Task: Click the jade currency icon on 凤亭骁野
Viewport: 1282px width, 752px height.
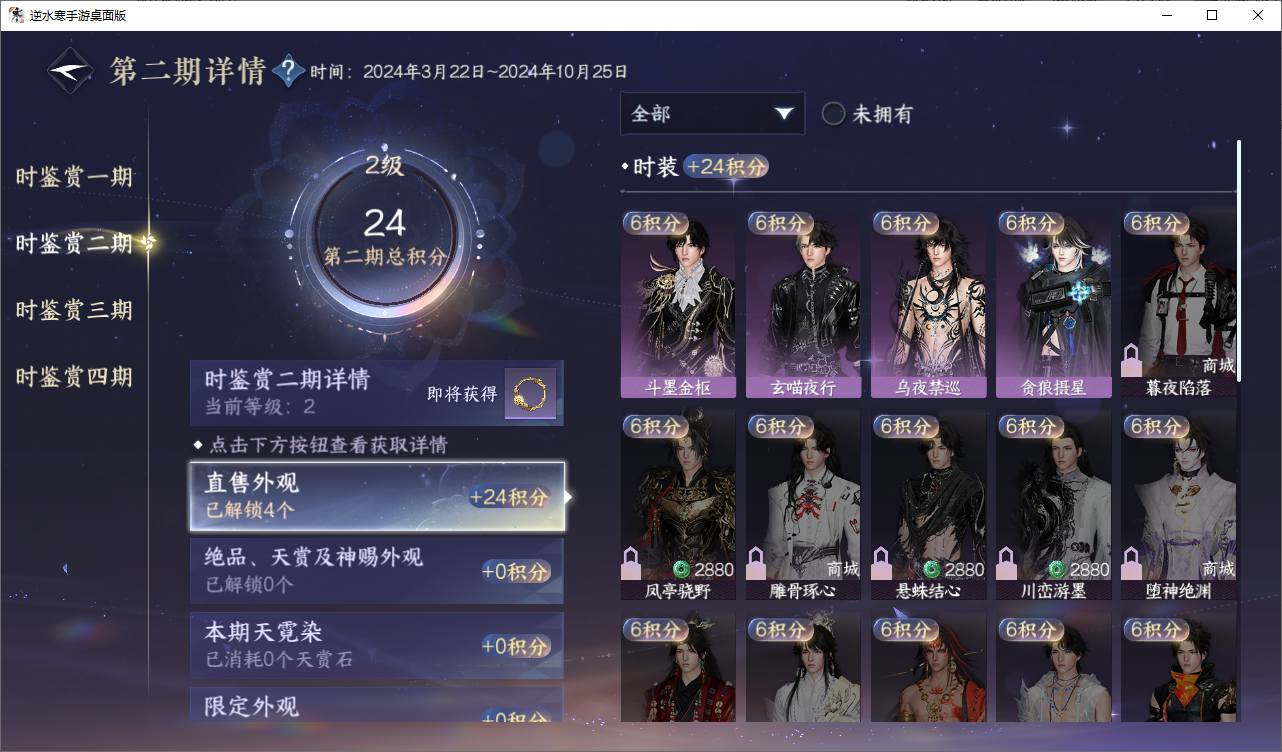Action: tap(682, 569)
